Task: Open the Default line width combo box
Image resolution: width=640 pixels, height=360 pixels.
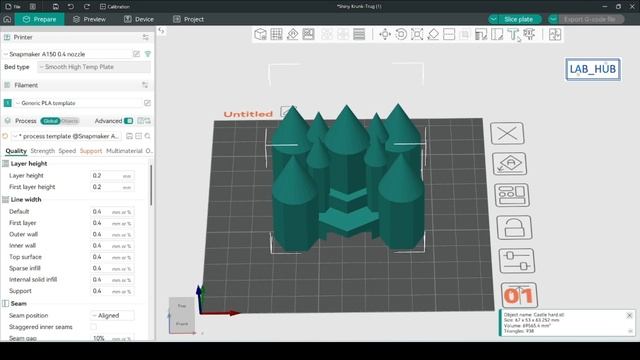Action: click(x=112, y=212)
